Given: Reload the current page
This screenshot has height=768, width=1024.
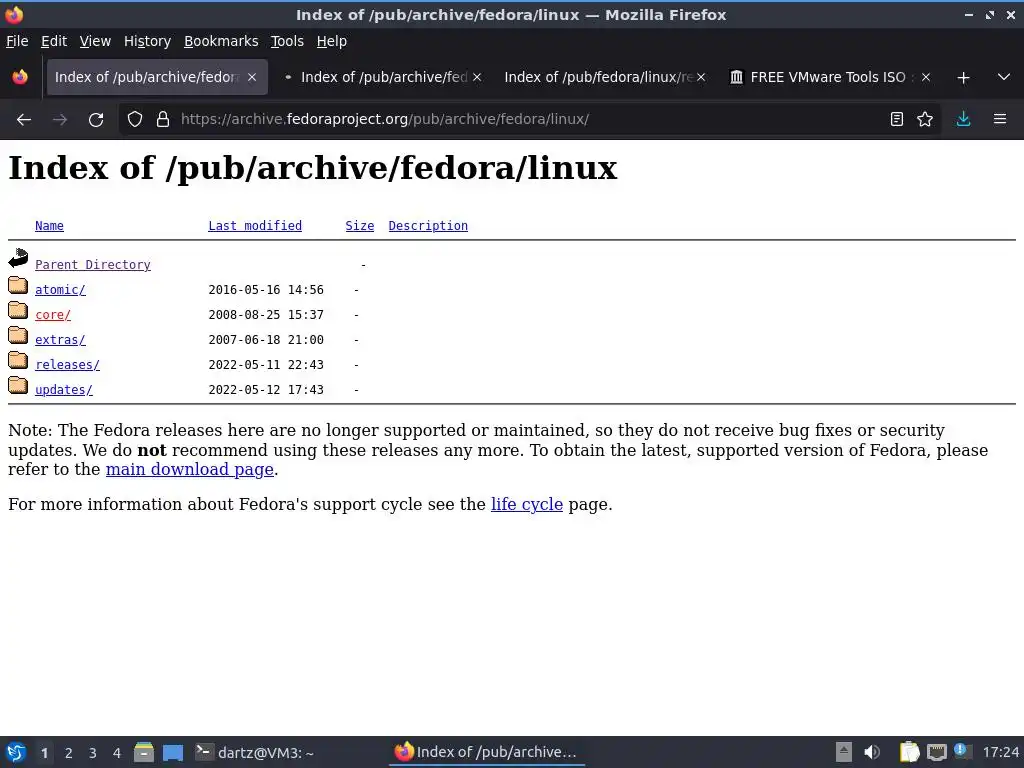Looking at the screenshot, I should (96, 120).
